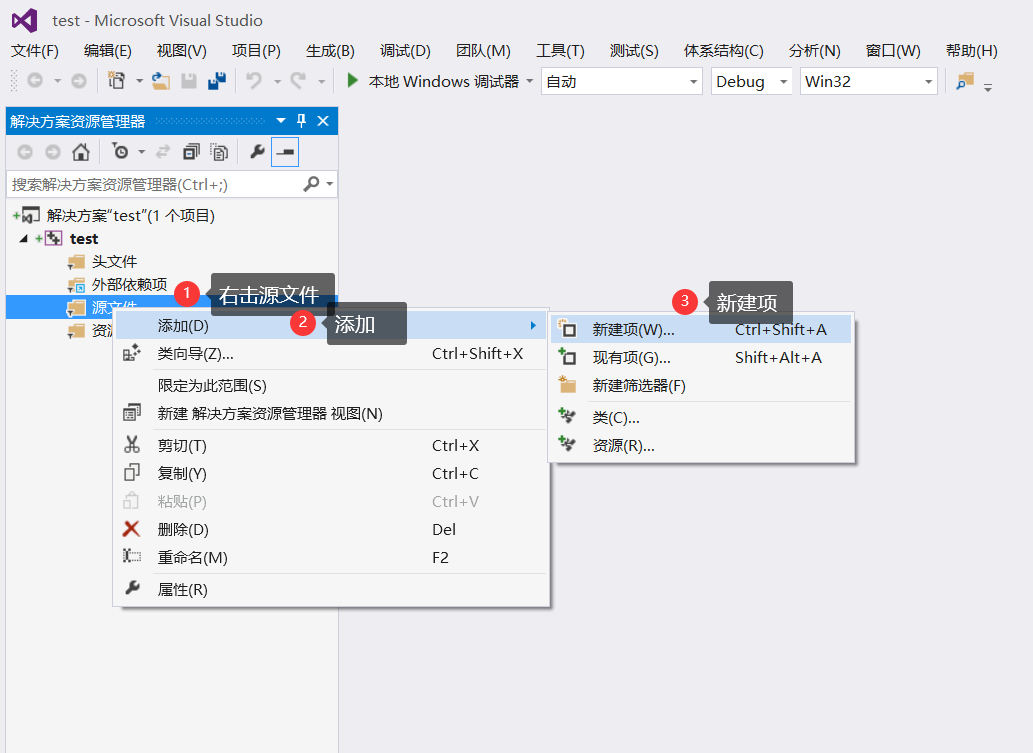Open the 工具(T) menu
Screen dimensions: 1033x753
(560, 51)
